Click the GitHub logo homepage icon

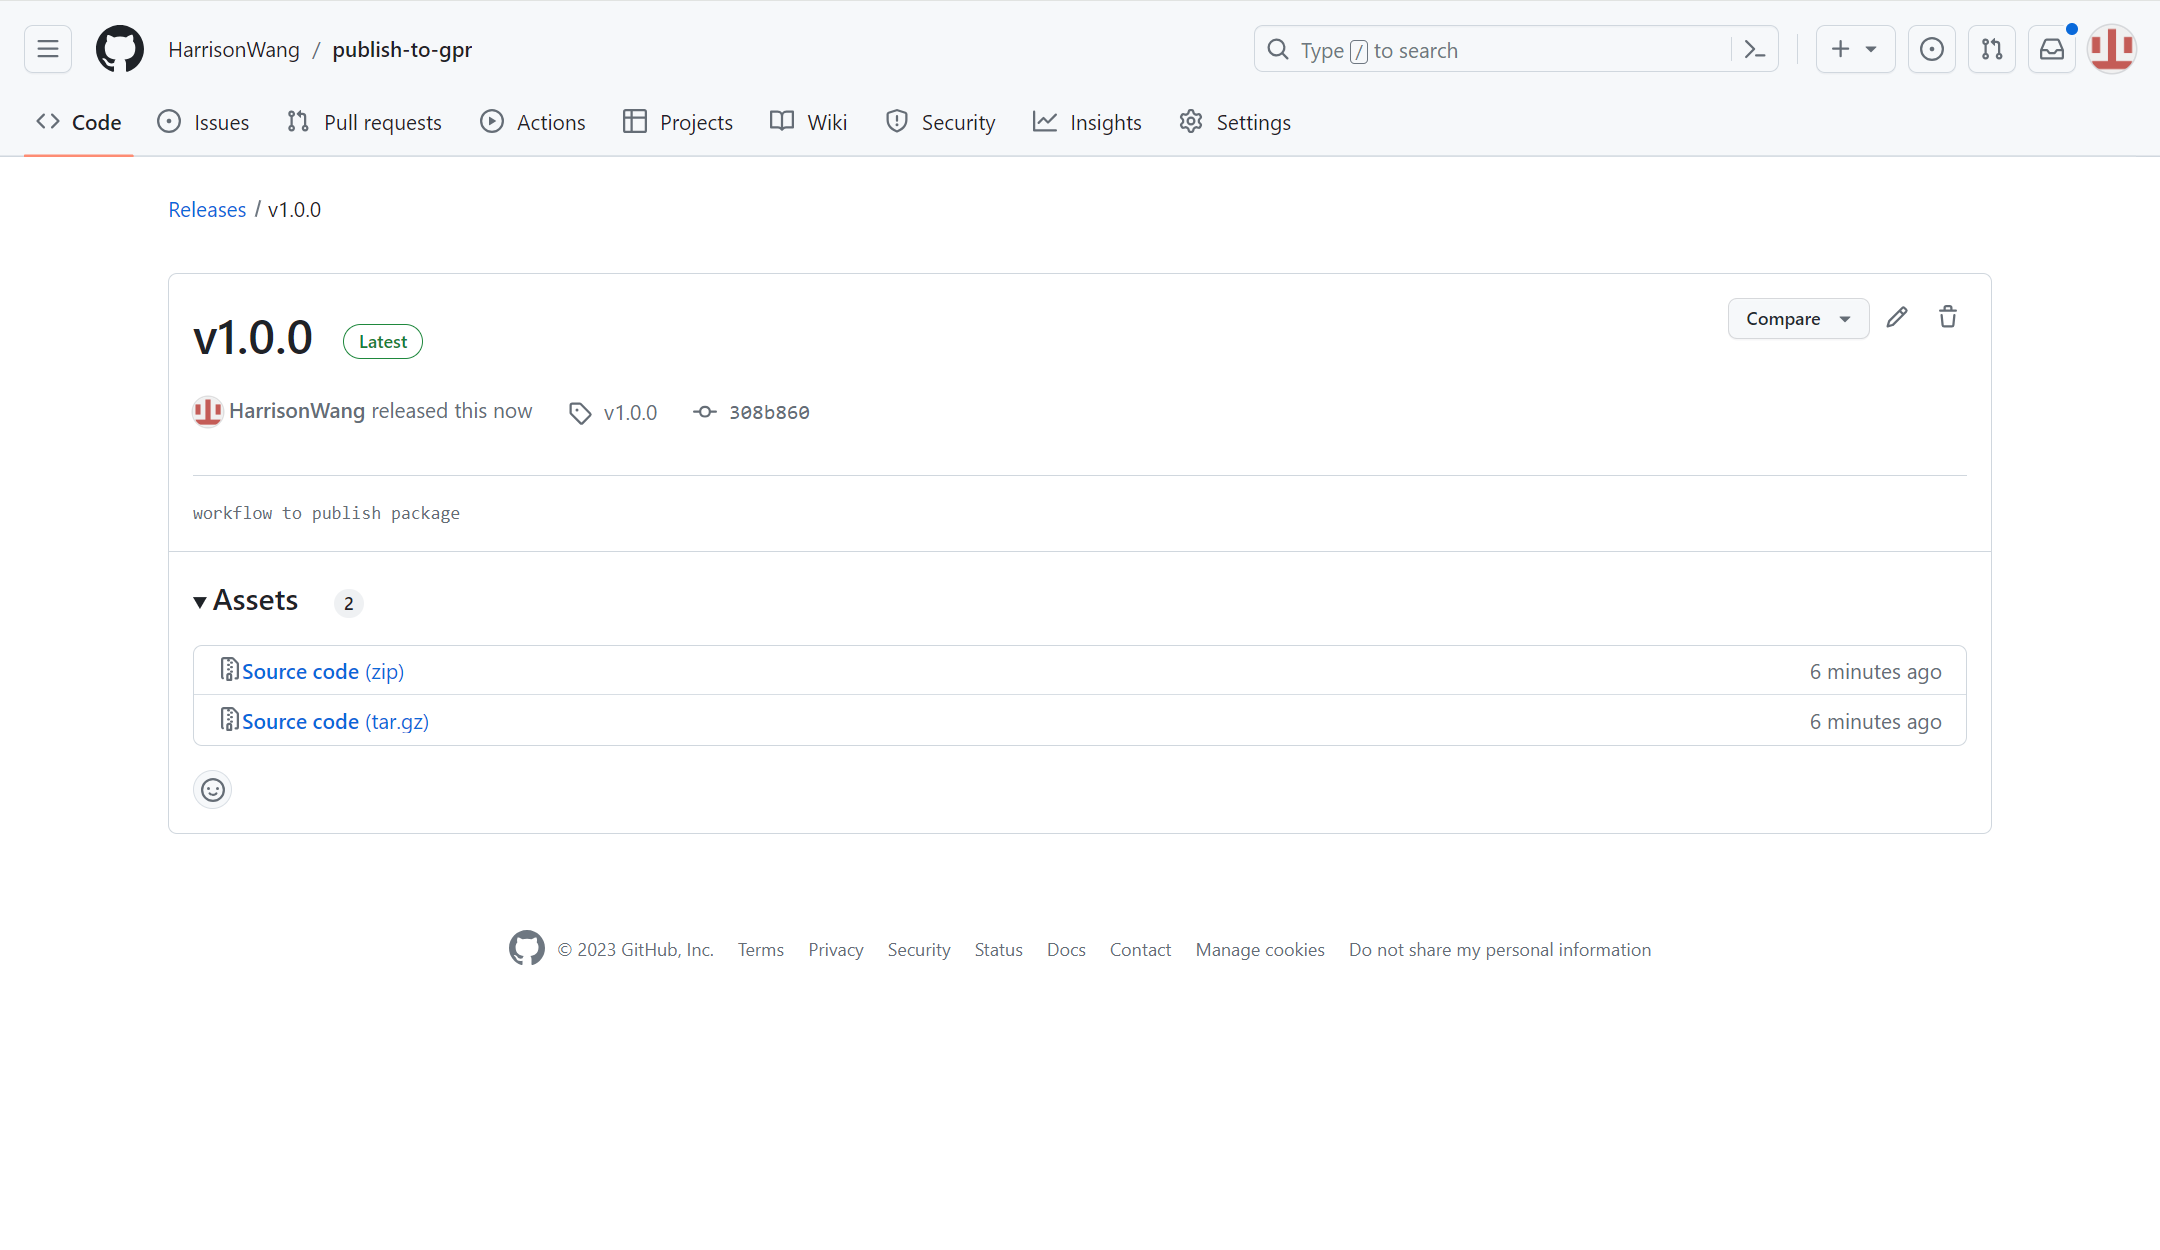120,49
